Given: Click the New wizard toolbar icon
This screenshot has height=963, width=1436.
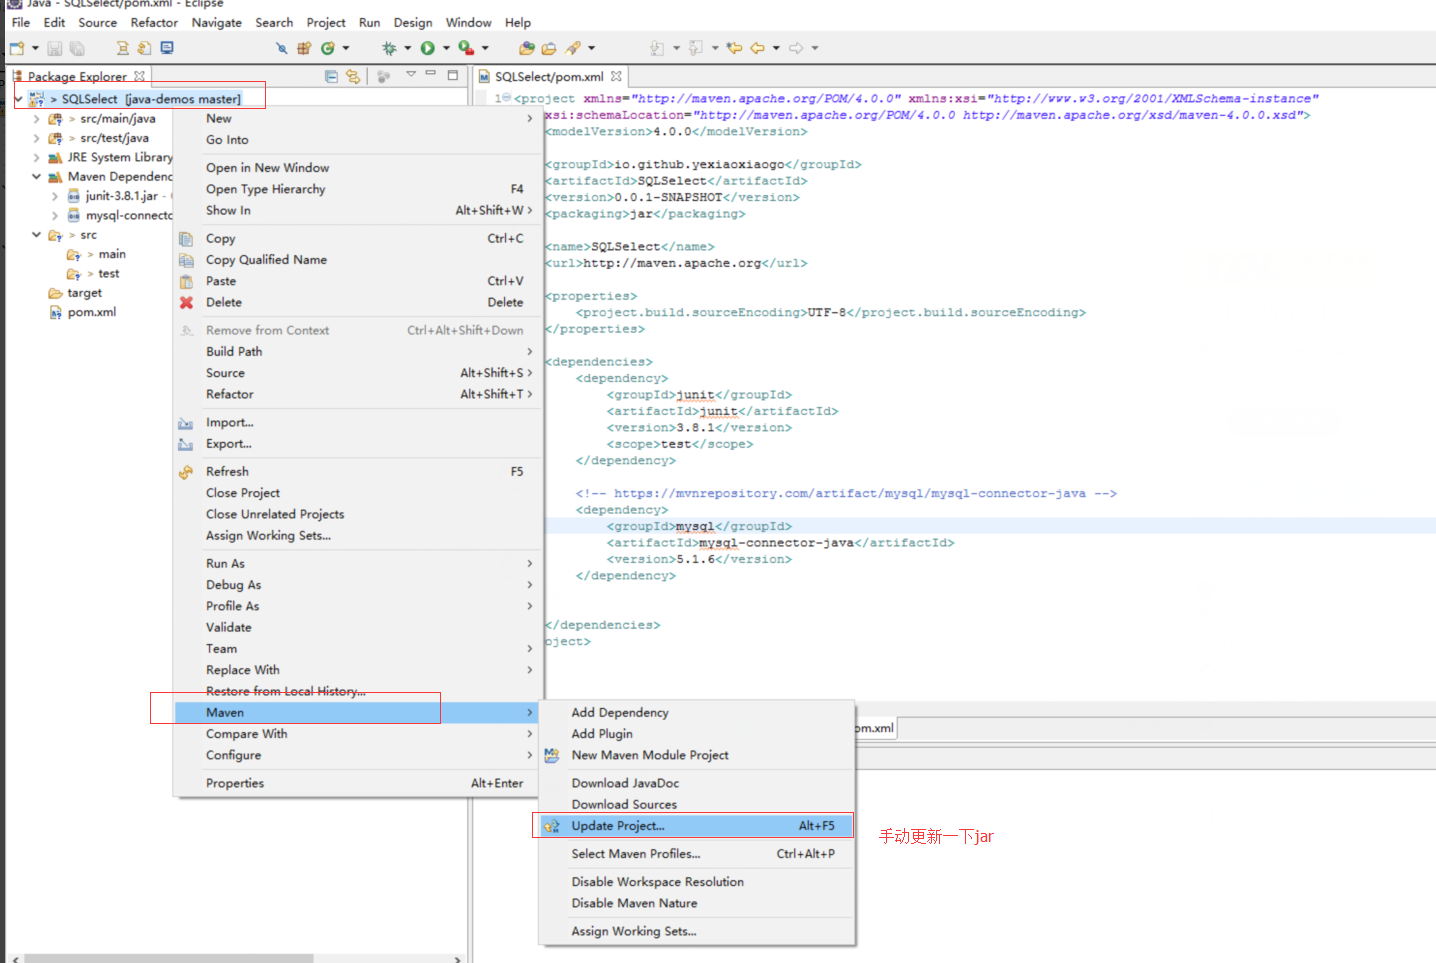Looking at the screenshot, I should 17,48.
